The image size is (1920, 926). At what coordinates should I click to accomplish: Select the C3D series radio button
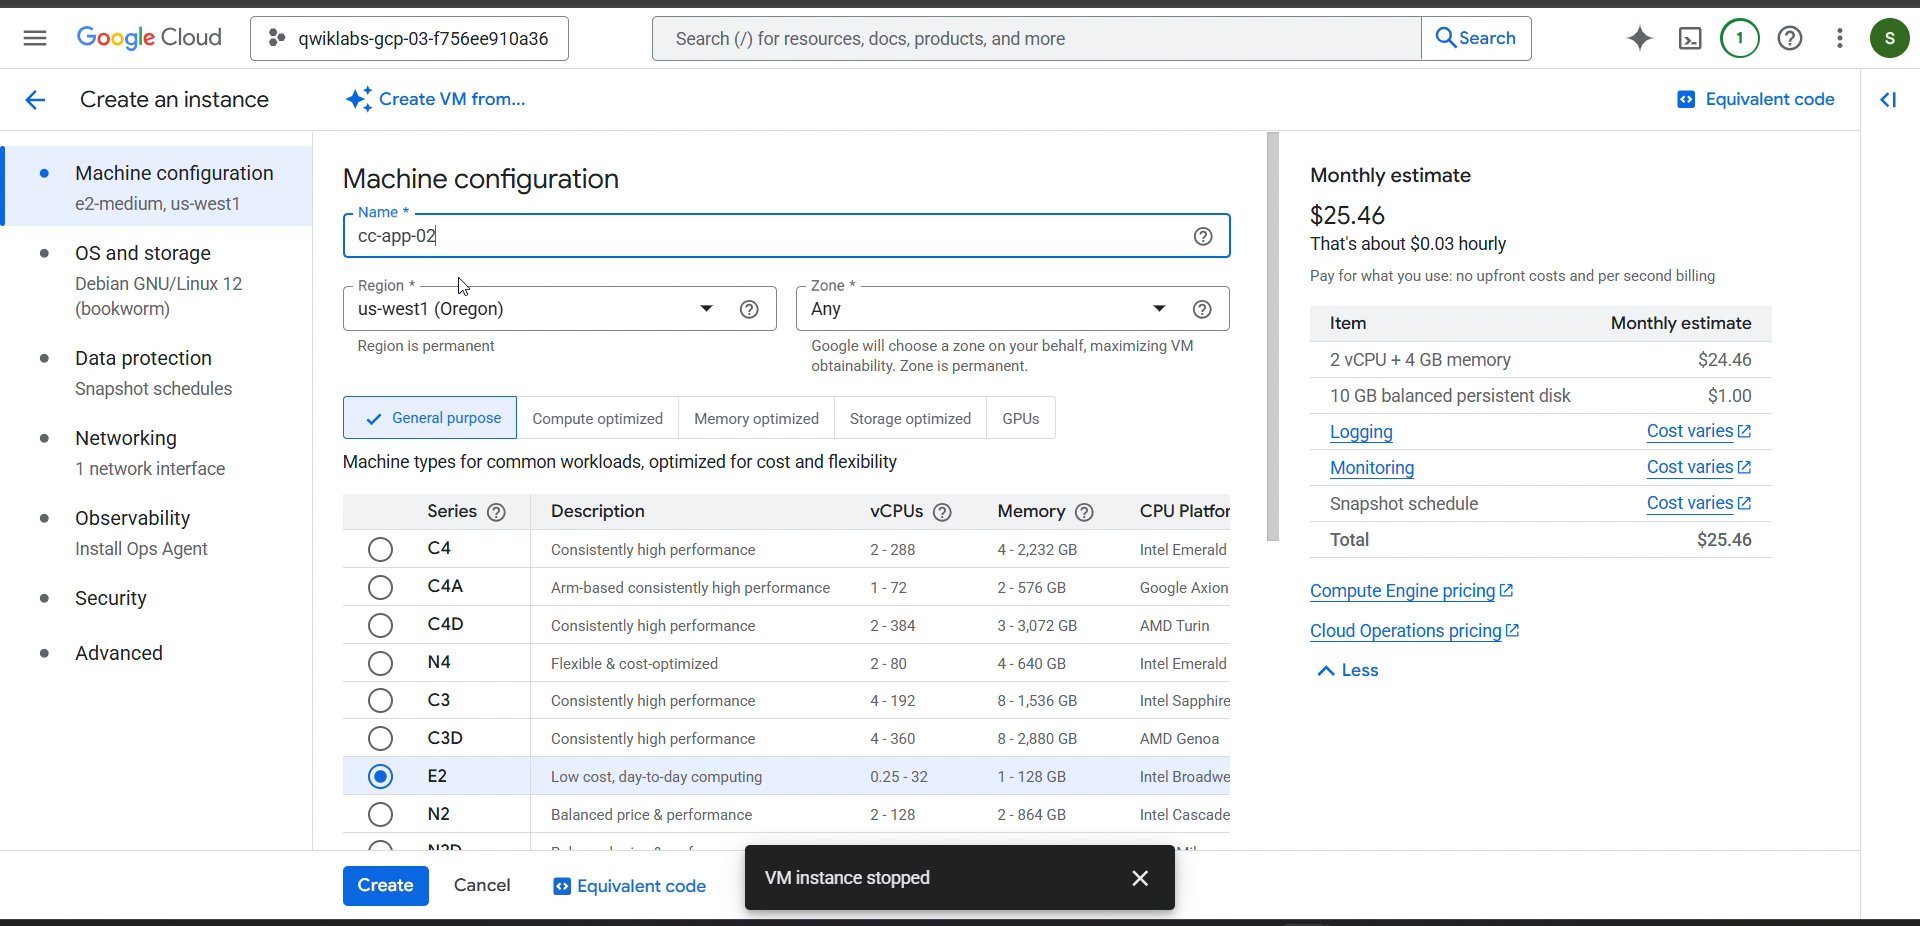click(380, 738)
